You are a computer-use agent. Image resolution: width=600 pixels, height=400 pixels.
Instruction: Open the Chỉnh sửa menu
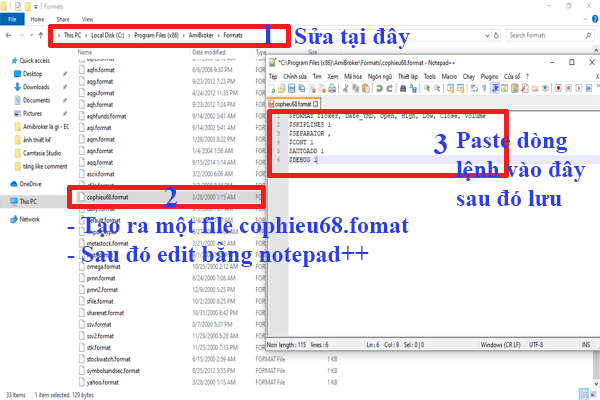(295, 77)
